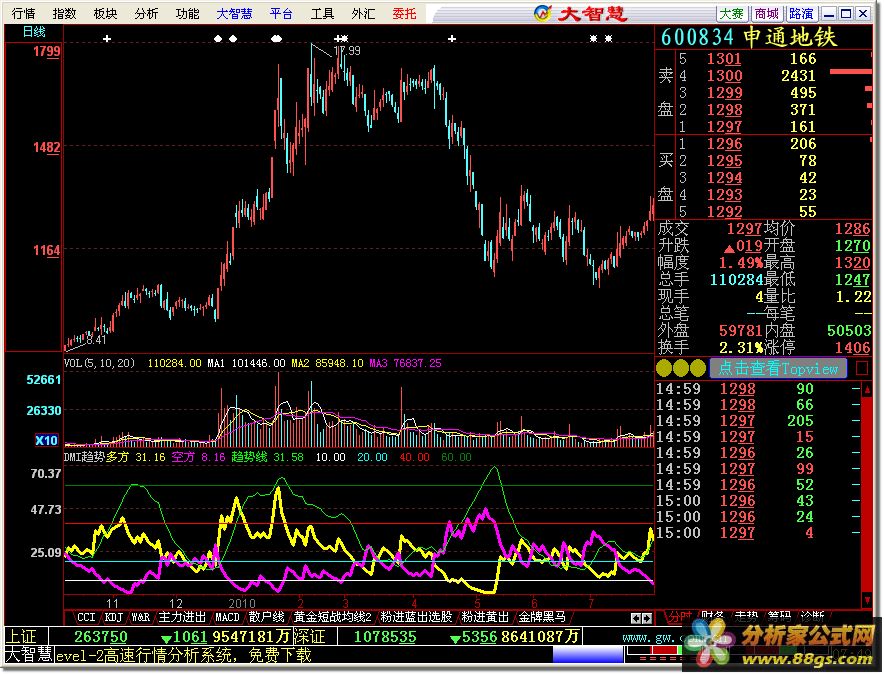Click the last asterisk marker near the chart's right end
The height and width of the screenshot is (674, 884).
point(608,39)
